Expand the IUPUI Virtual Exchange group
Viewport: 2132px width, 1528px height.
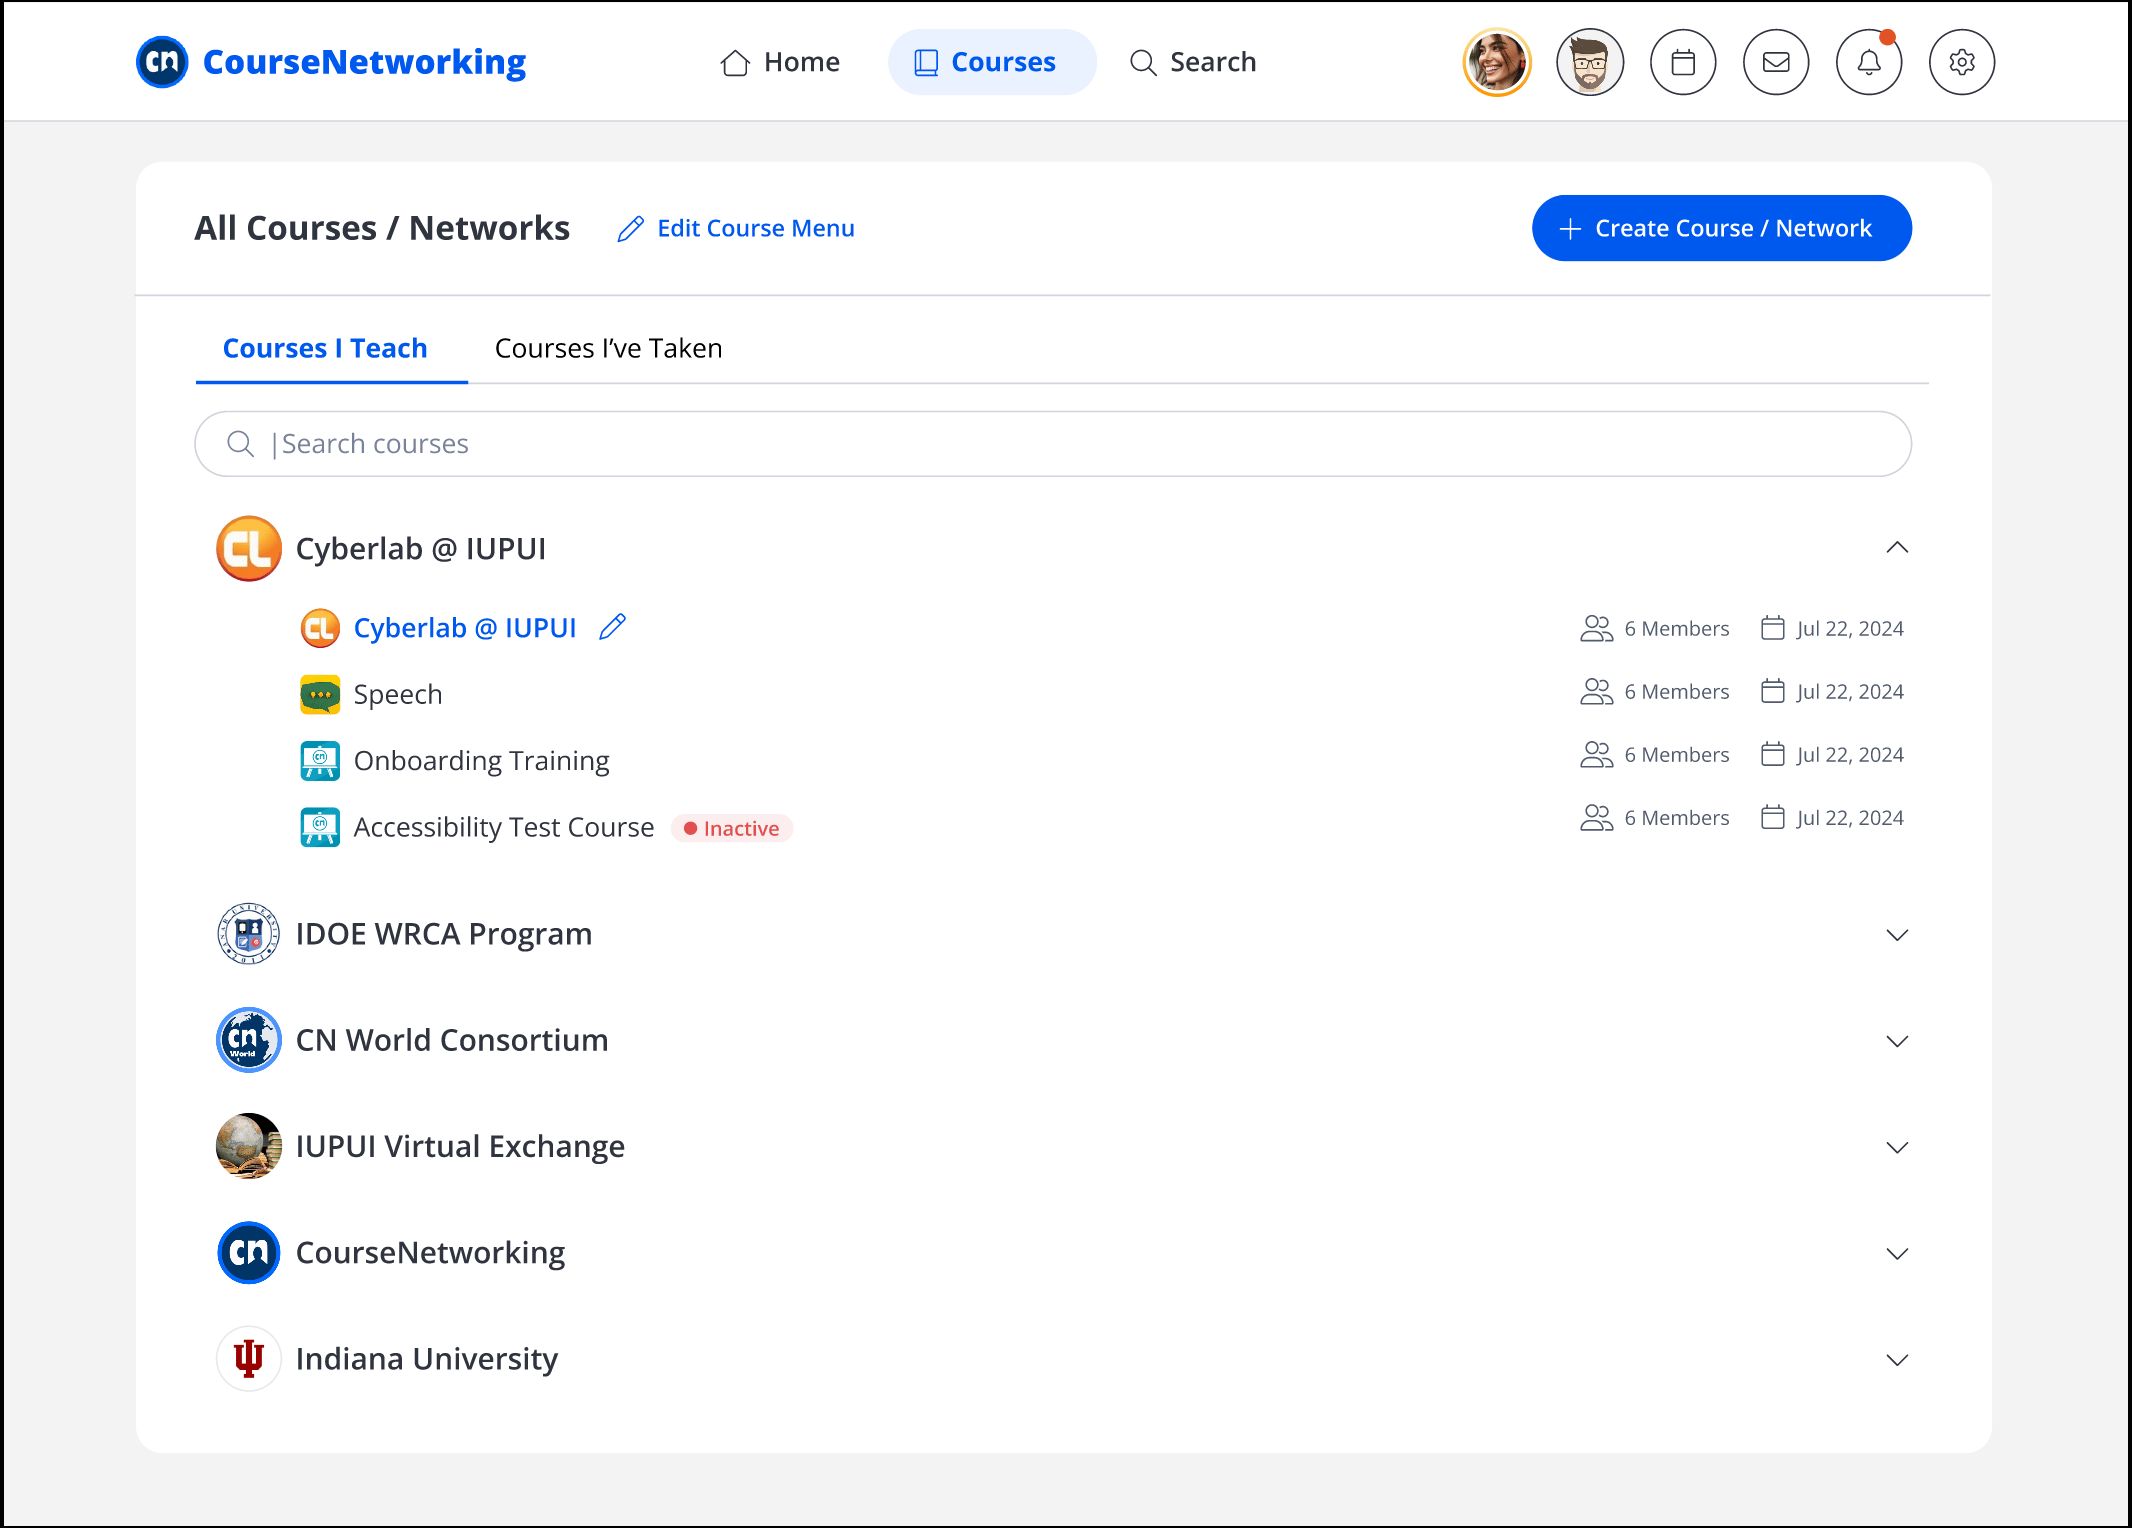(x=1897, y=1147)
